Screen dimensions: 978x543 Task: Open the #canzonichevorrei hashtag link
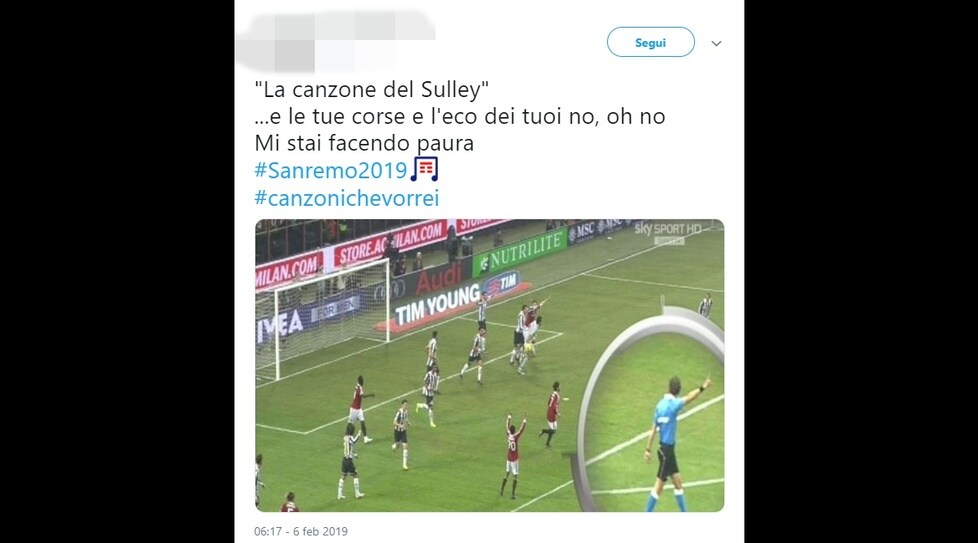point(347,198)
